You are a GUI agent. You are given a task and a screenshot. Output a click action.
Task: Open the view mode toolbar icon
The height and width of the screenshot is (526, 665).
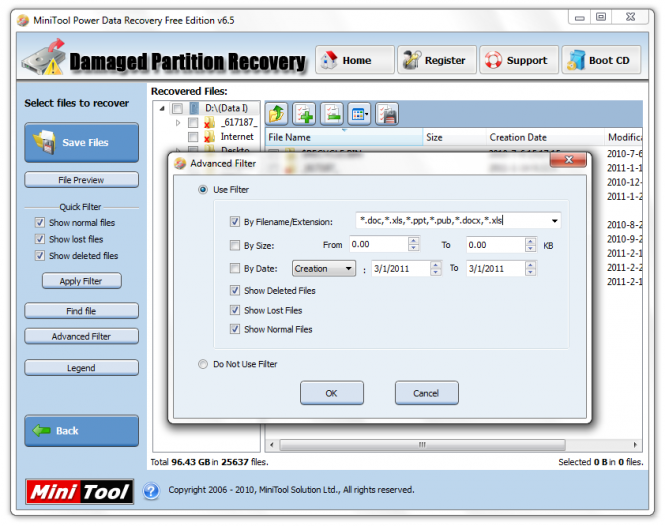tap(359, 114)
